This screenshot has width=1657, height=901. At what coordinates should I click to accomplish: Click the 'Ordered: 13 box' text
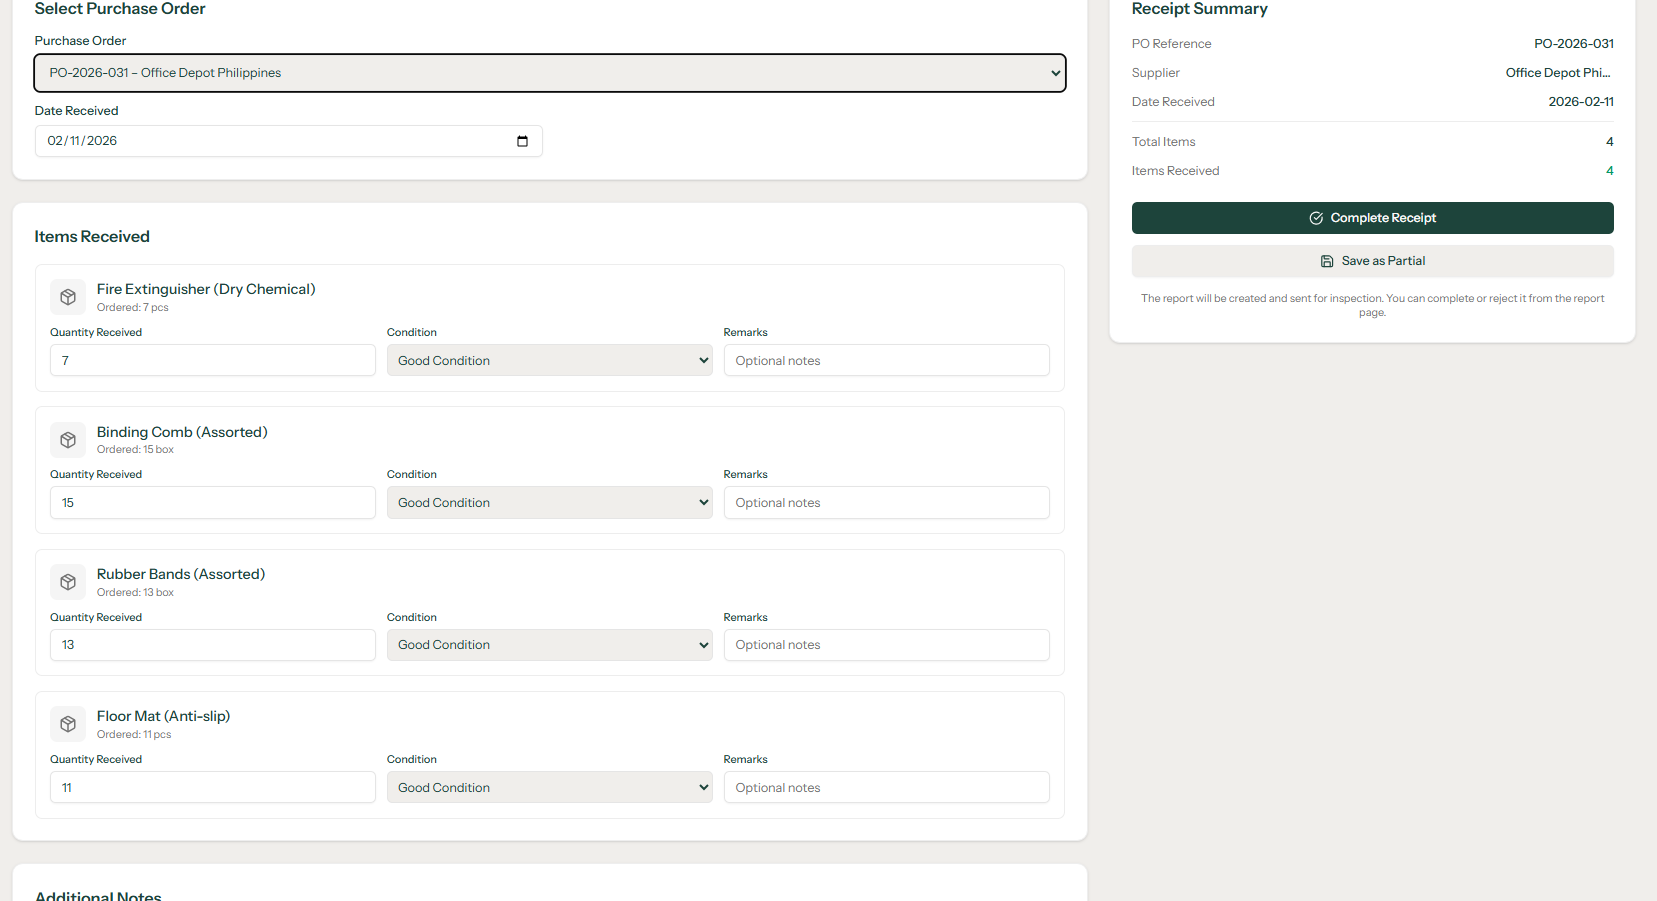pyautogui.click(x=135, y=593)
